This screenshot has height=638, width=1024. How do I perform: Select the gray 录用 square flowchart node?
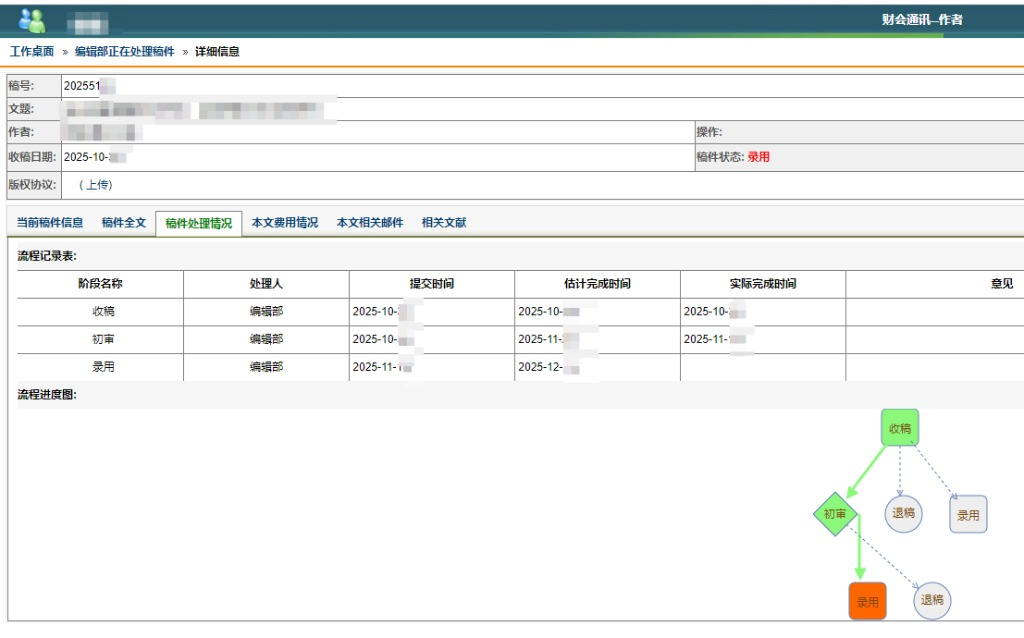coord(967,515)
